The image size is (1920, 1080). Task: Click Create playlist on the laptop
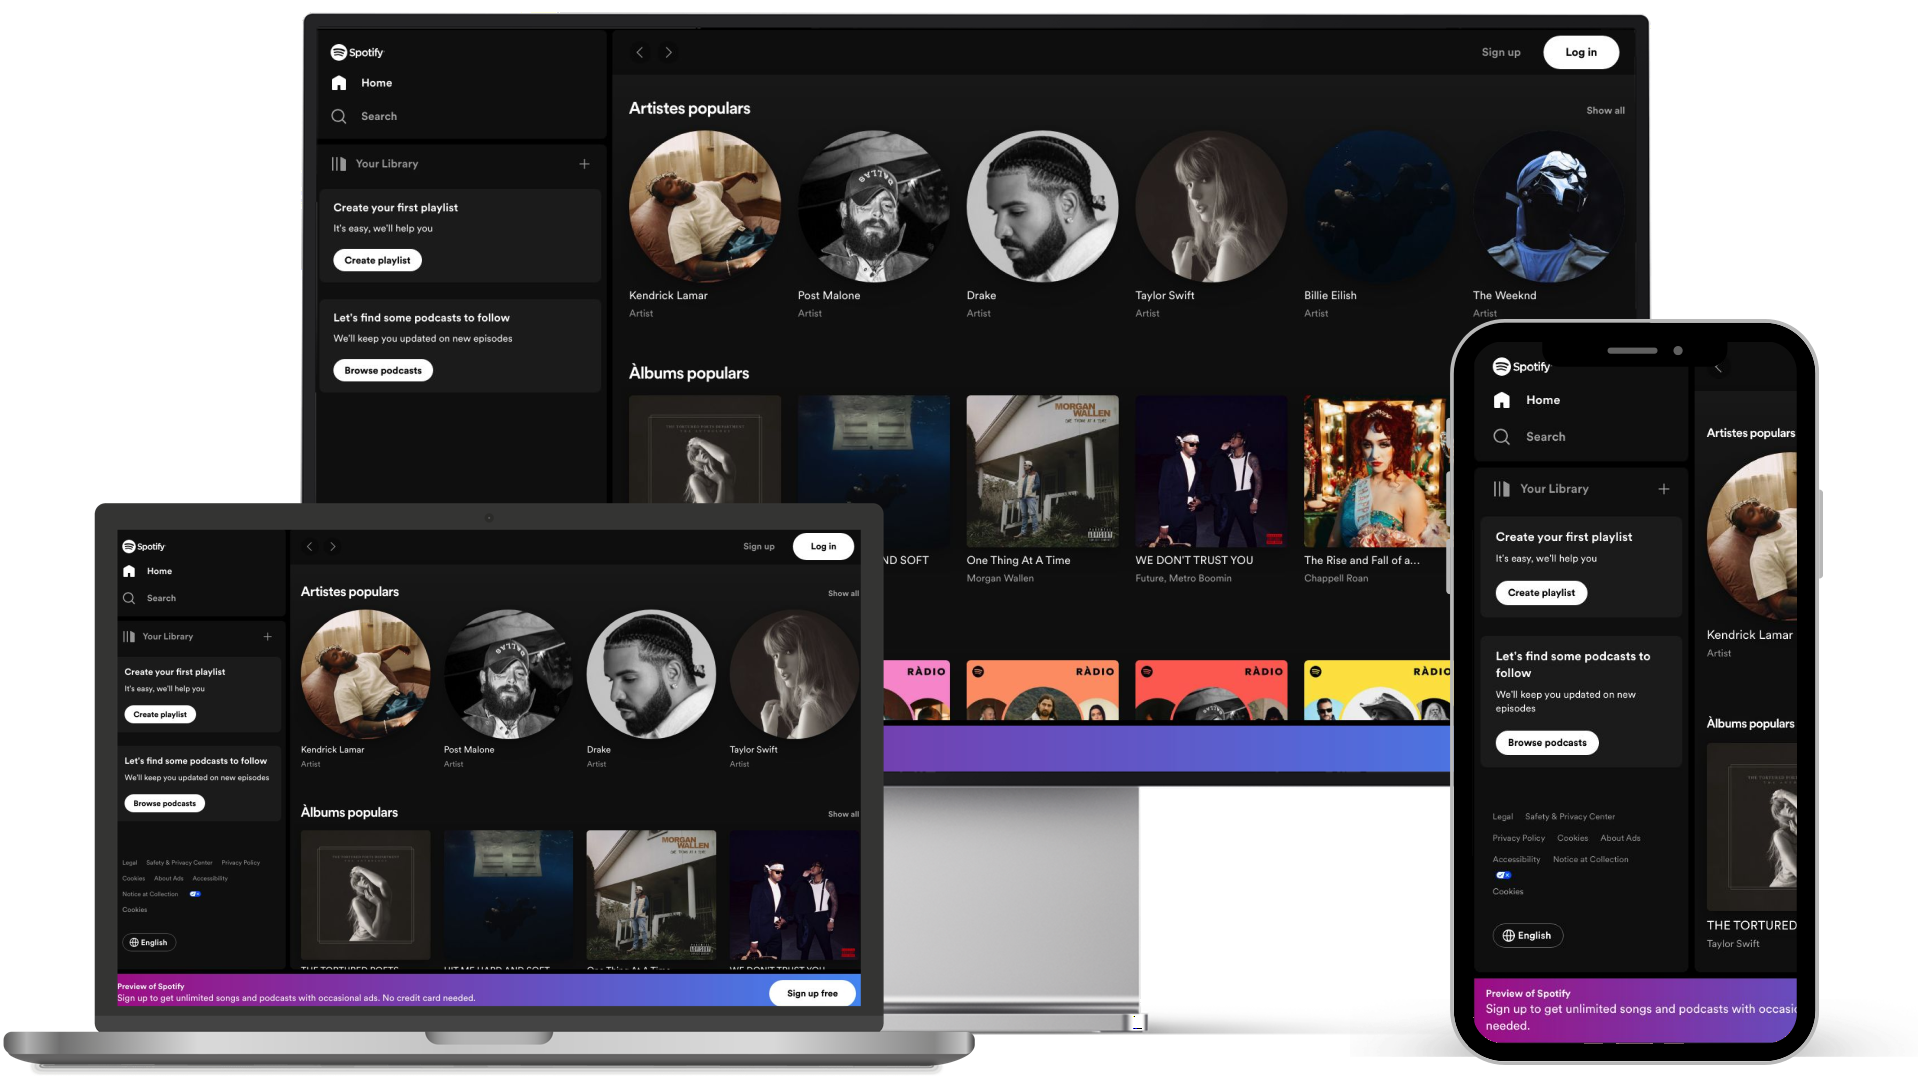[160, 714]
